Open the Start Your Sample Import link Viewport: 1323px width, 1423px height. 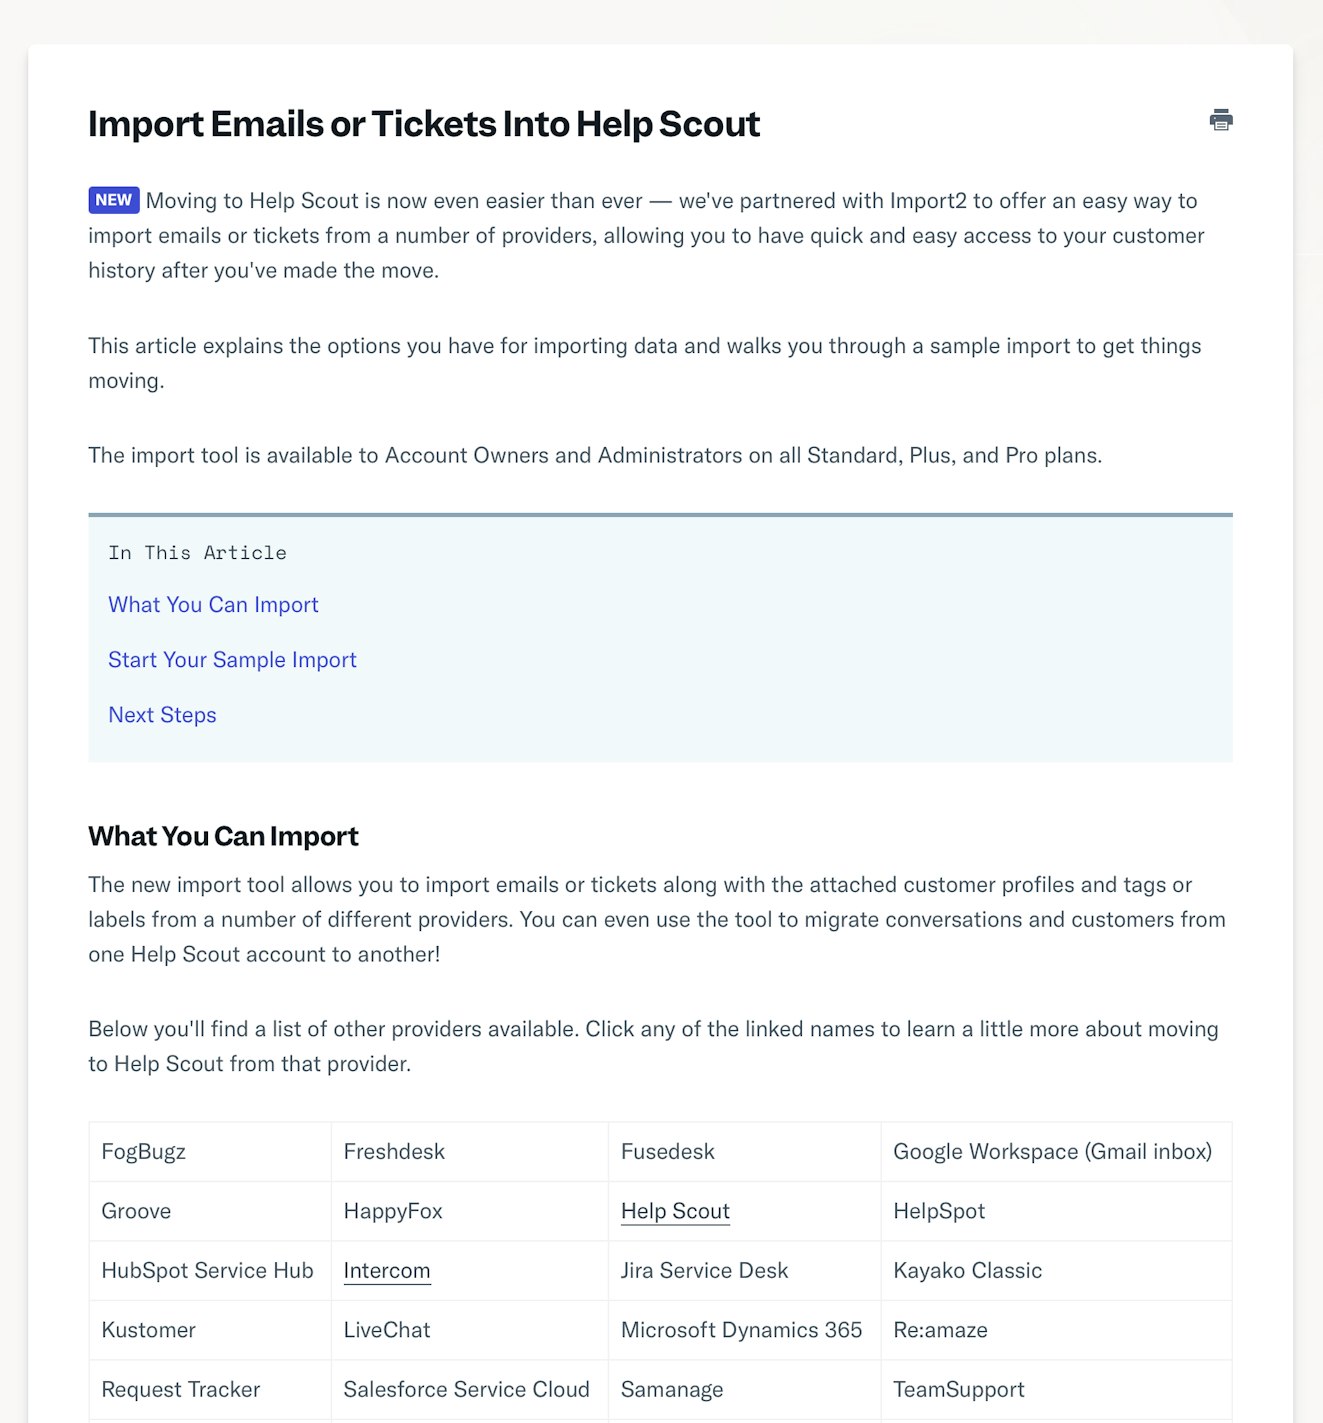[232, 660]
